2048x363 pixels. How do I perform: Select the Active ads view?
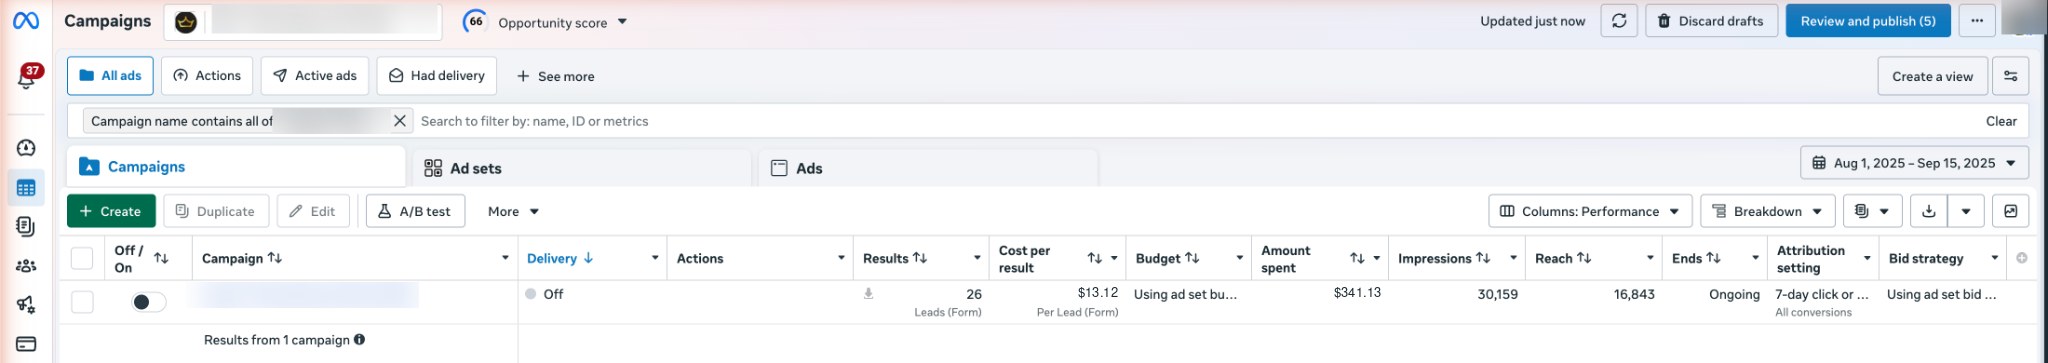click(x=315, y=76)
